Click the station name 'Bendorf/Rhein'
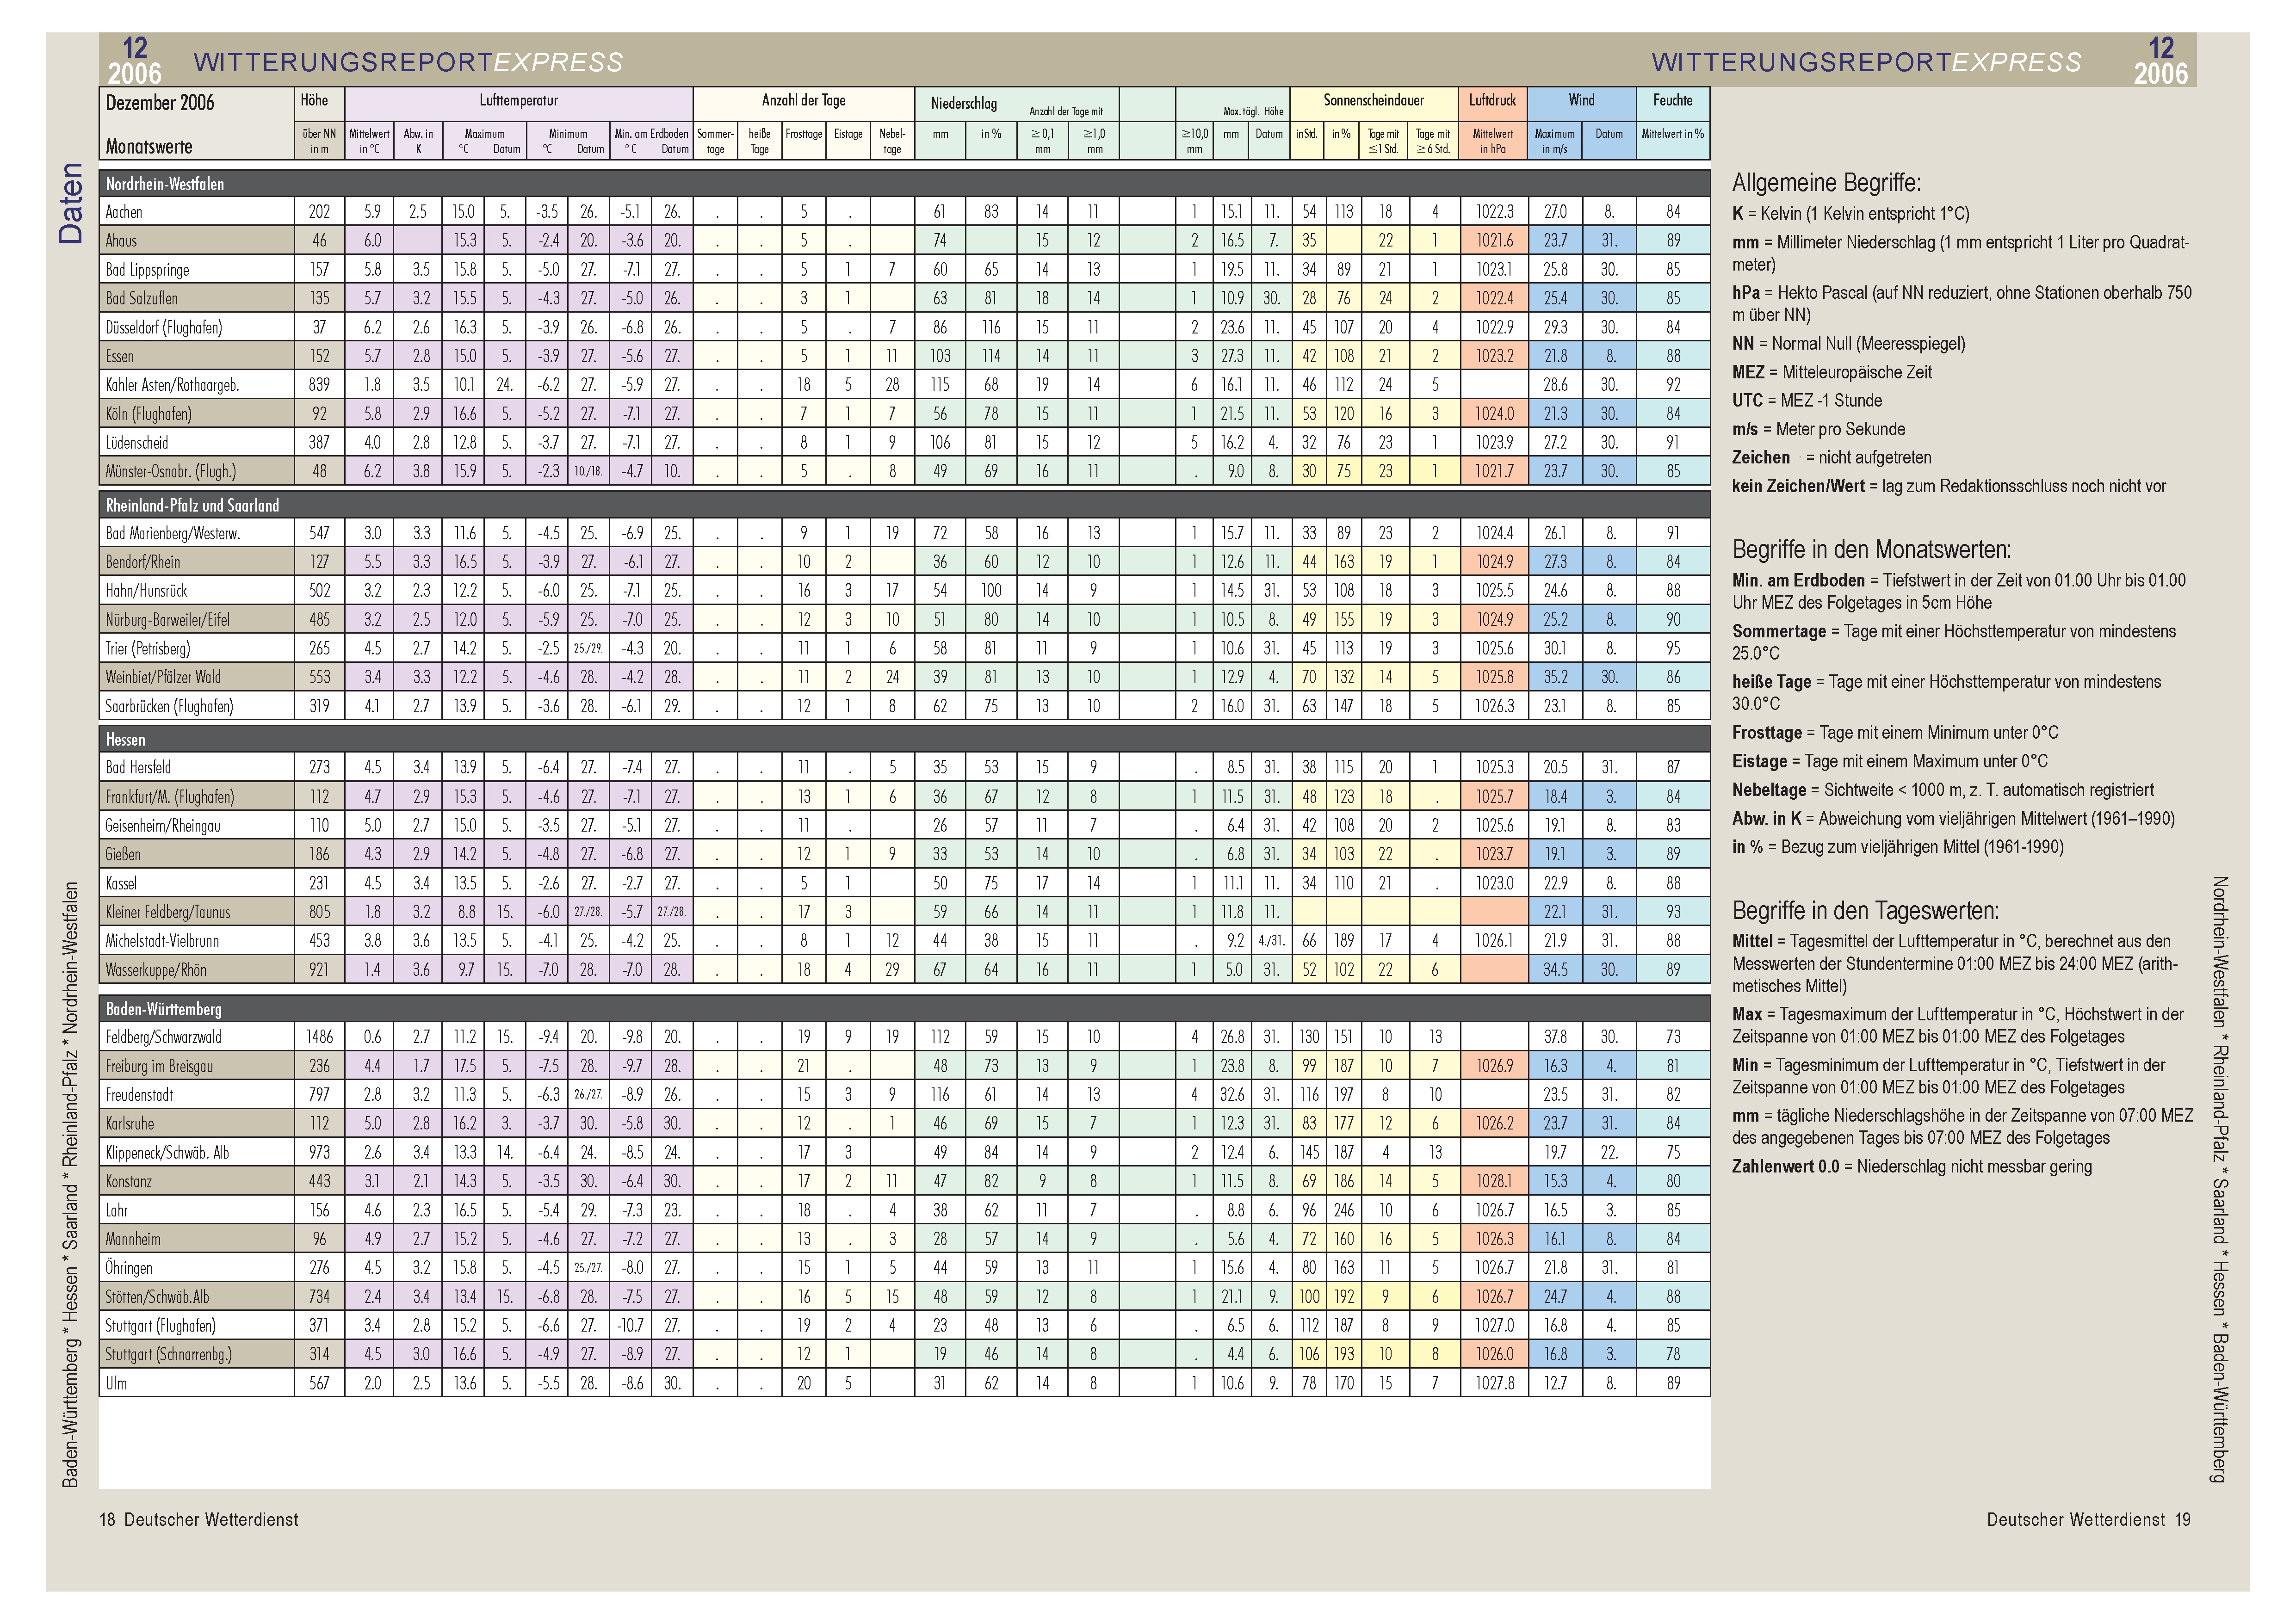2296x1623 pixels. pos(142,562)
